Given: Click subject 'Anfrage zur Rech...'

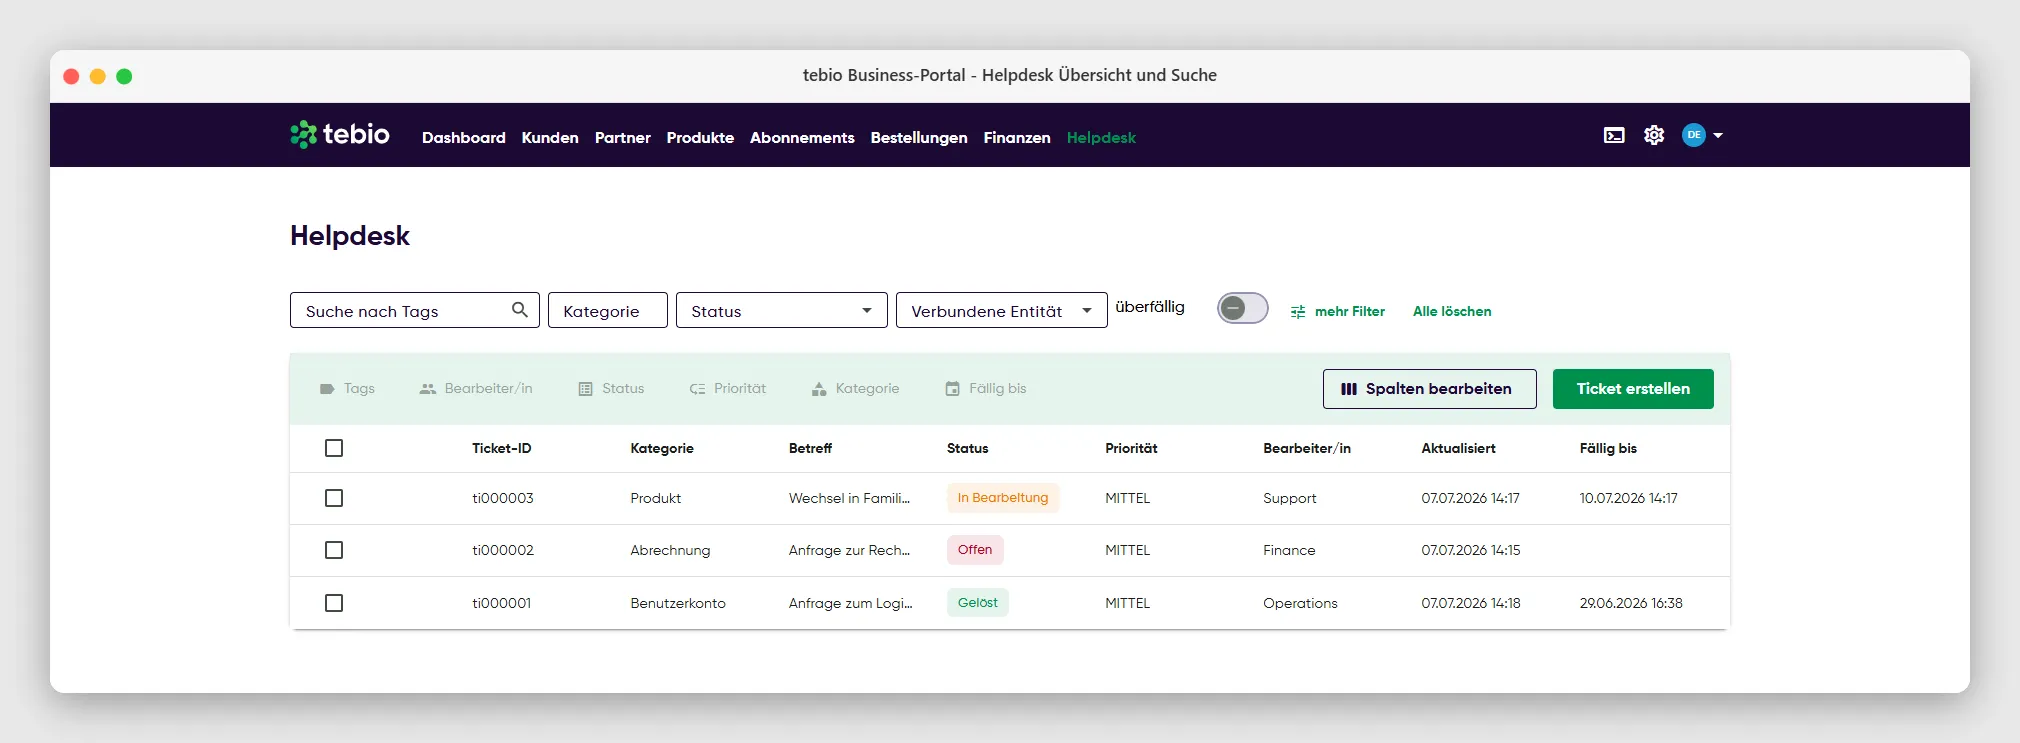Looking at the screenshot, I should tap(849, 550).
